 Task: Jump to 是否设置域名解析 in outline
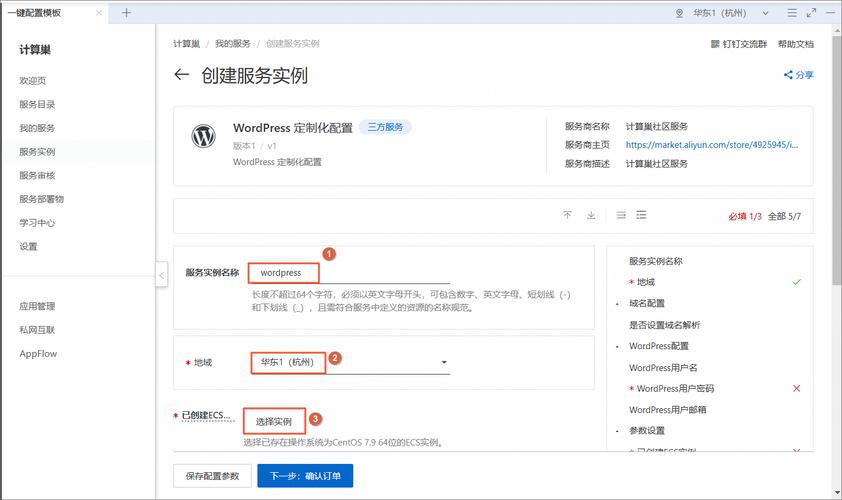coord(664,325)
